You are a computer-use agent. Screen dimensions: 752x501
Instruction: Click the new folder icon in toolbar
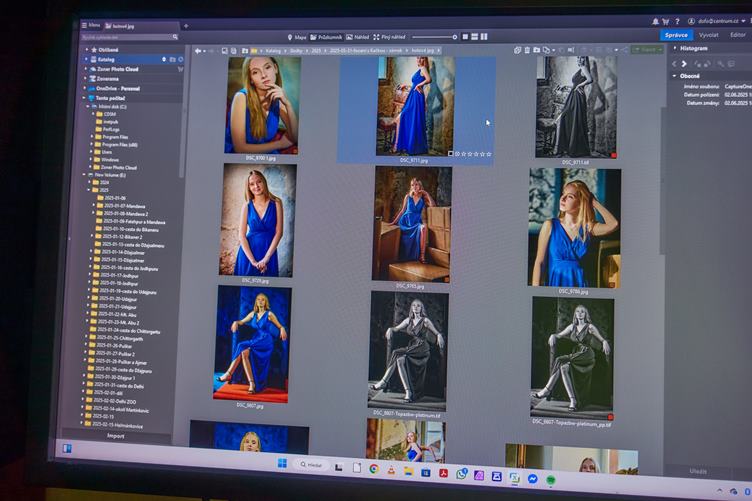[537, 50]
